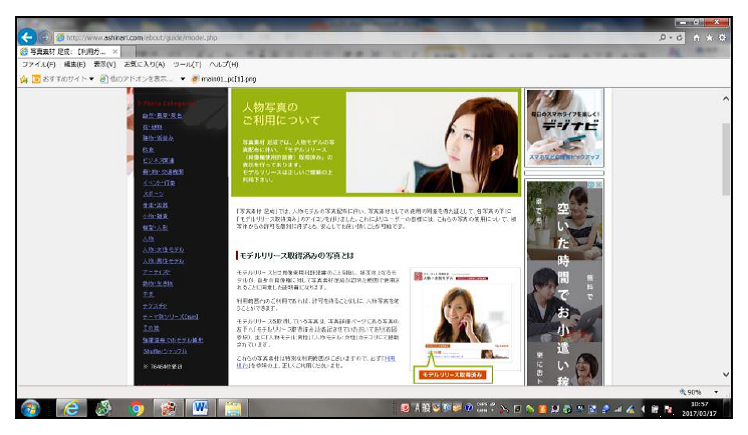This screenshot has height=435, width=748.
Task: Open the ビジネス関連 category link
Action: pos(158,161)
